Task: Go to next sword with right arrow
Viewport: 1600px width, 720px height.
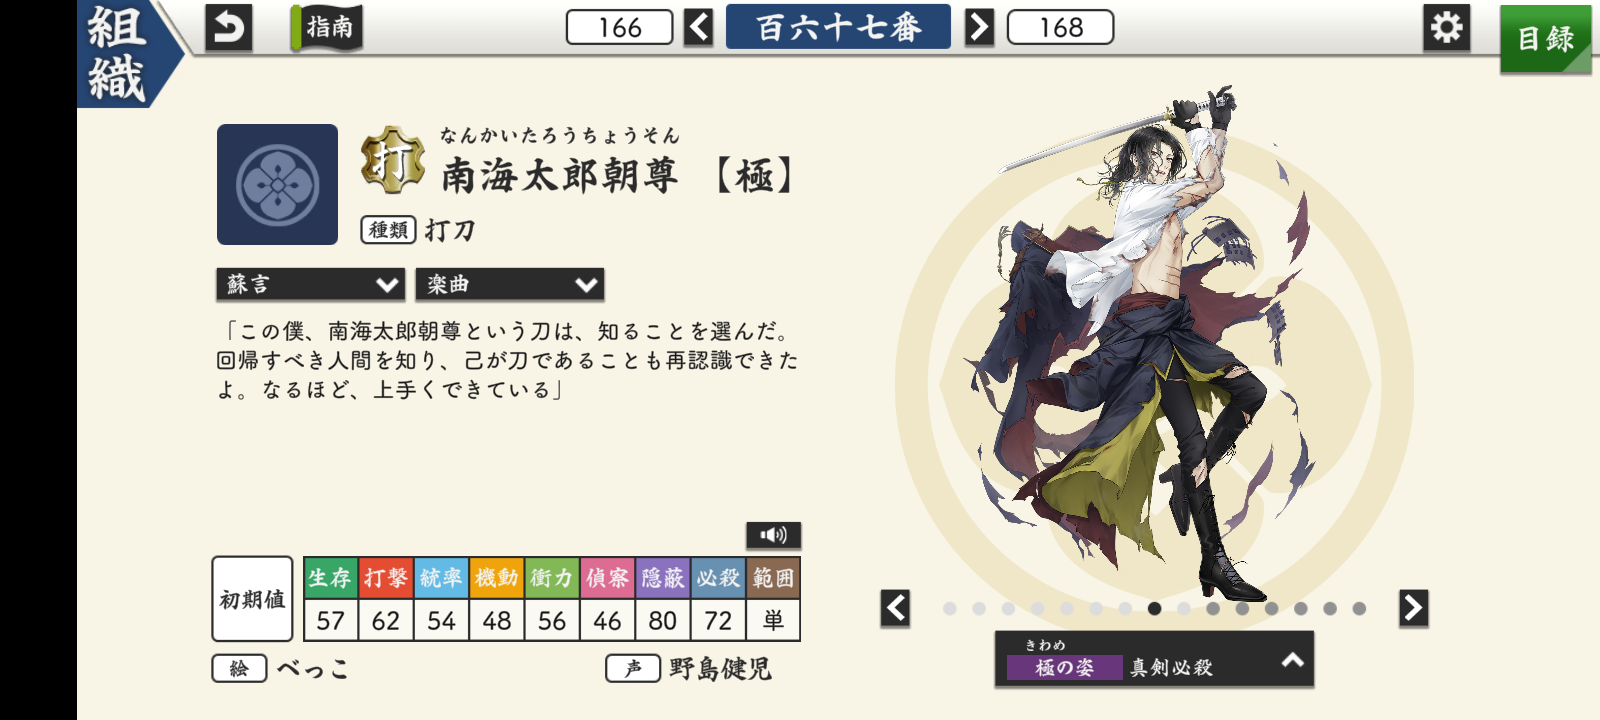Action: 979,27
